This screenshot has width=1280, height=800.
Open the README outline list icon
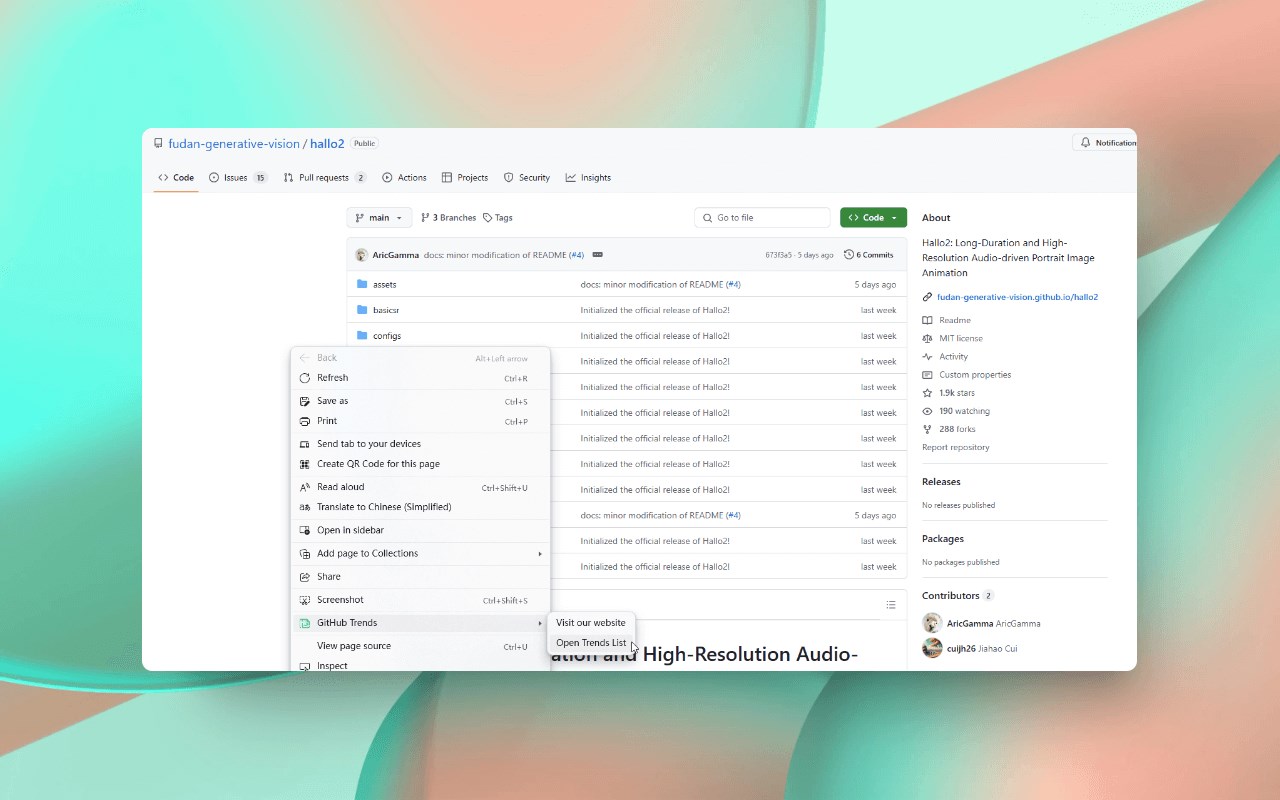coord(891,605)
